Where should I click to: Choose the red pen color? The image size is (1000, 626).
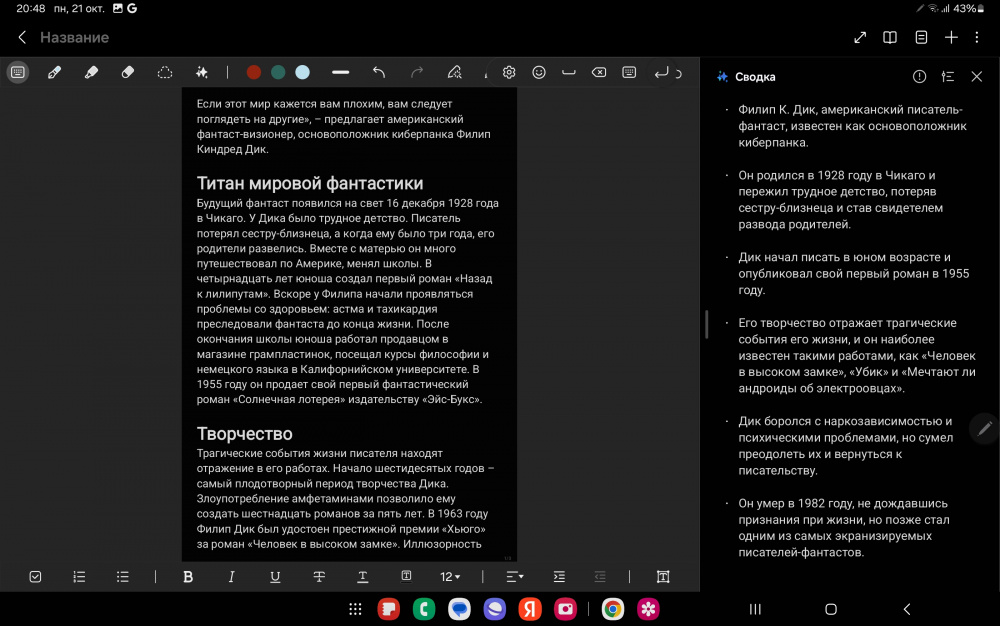pos(253,72)
